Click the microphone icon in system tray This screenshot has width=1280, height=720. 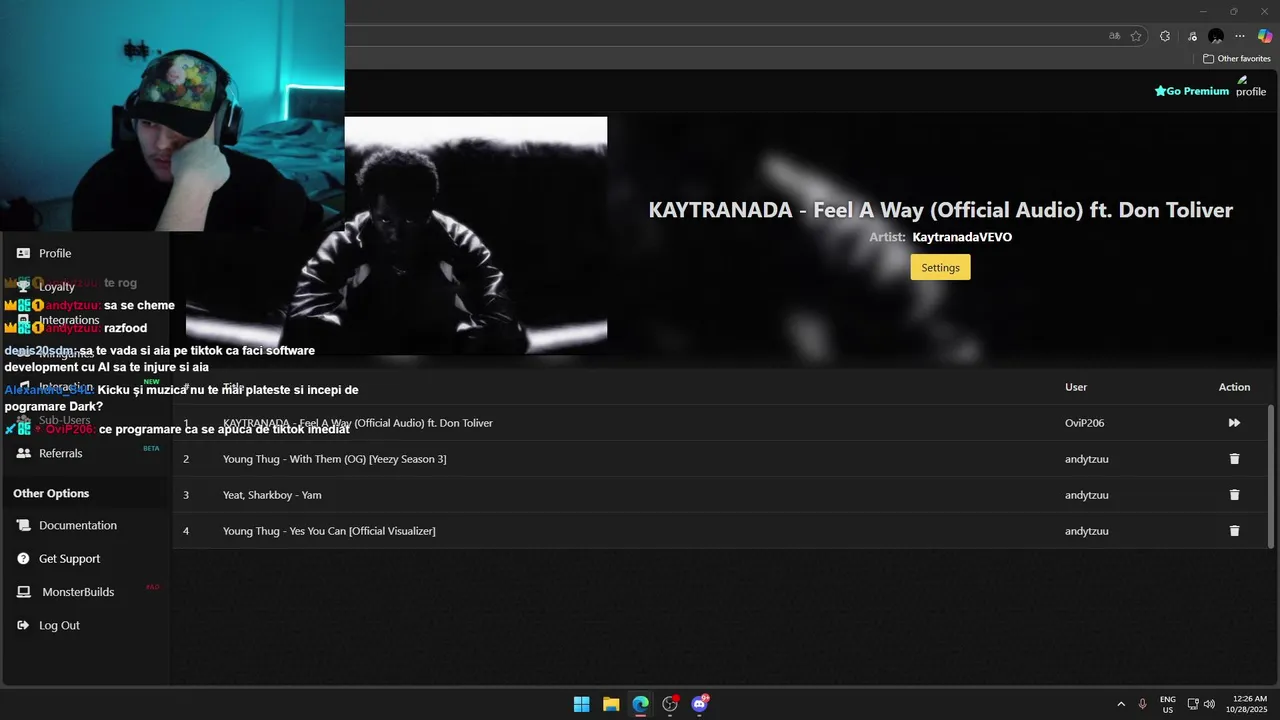coord(1142,704)
